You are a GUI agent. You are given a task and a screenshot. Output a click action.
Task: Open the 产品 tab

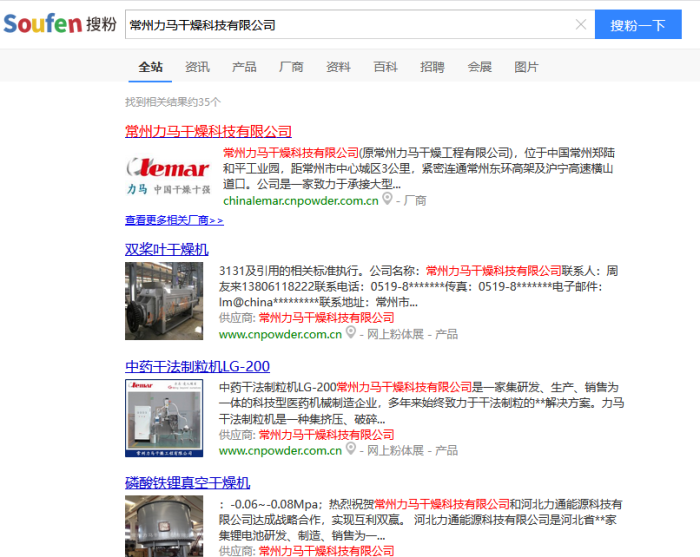pyautogui.click(x=244, y=67)
